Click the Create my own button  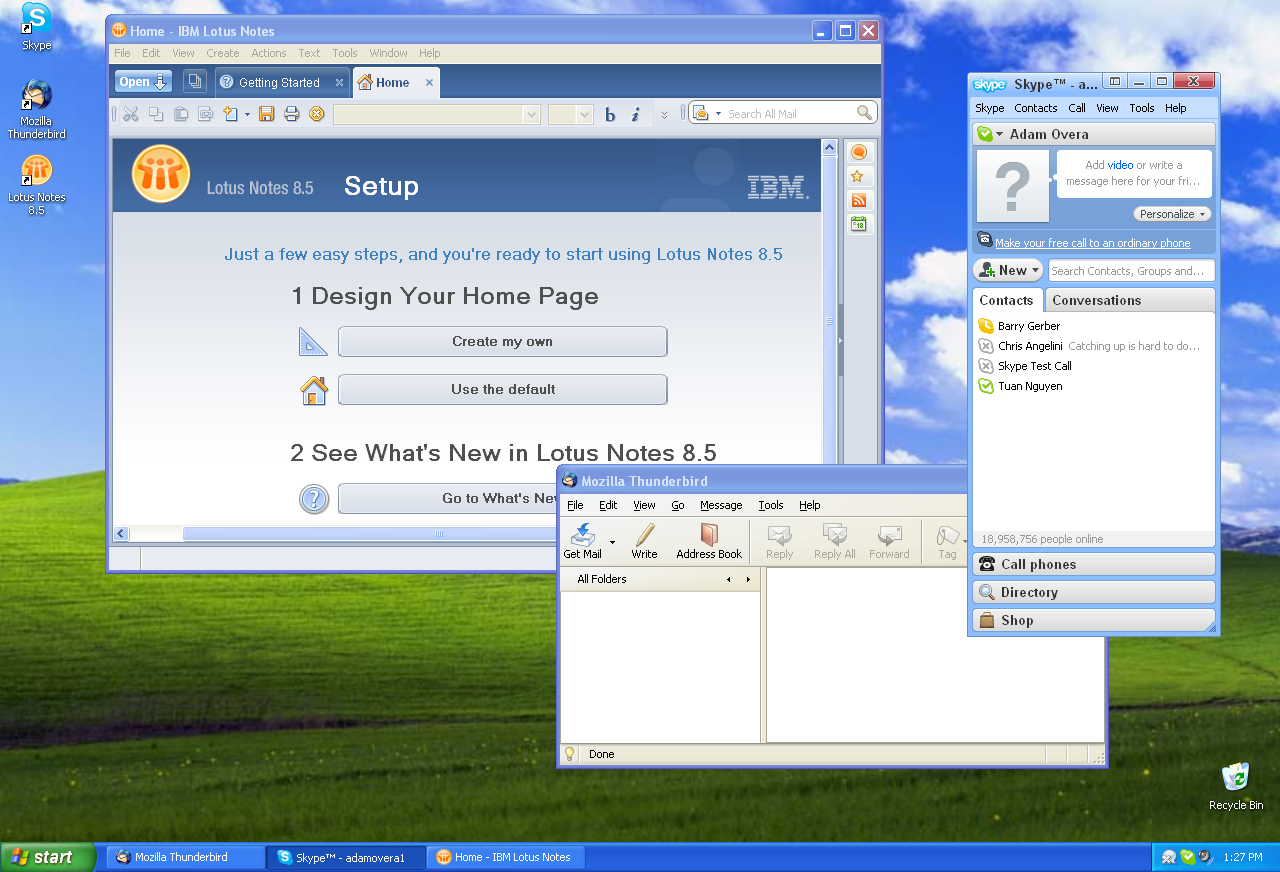(x=502, y=341)
